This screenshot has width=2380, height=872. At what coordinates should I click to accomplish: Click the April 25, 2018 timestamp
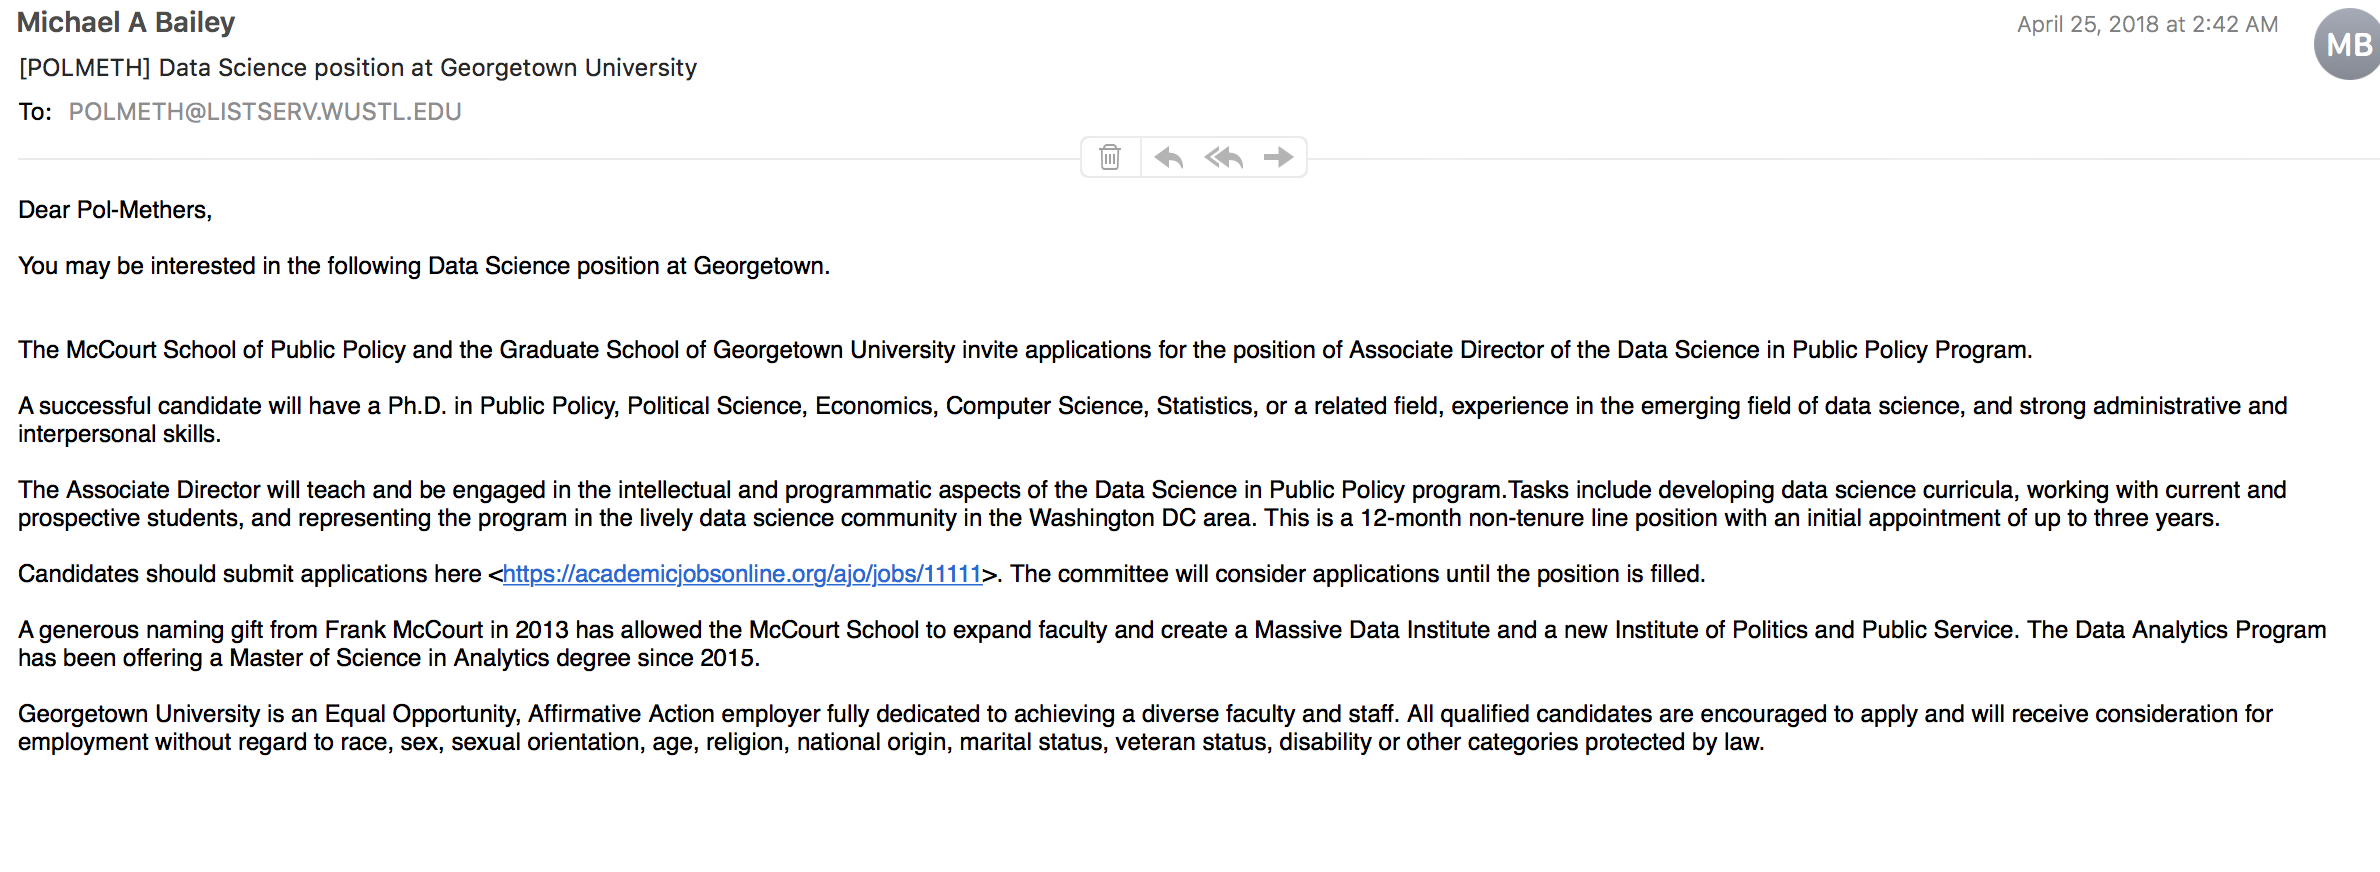click(2147, 24)
